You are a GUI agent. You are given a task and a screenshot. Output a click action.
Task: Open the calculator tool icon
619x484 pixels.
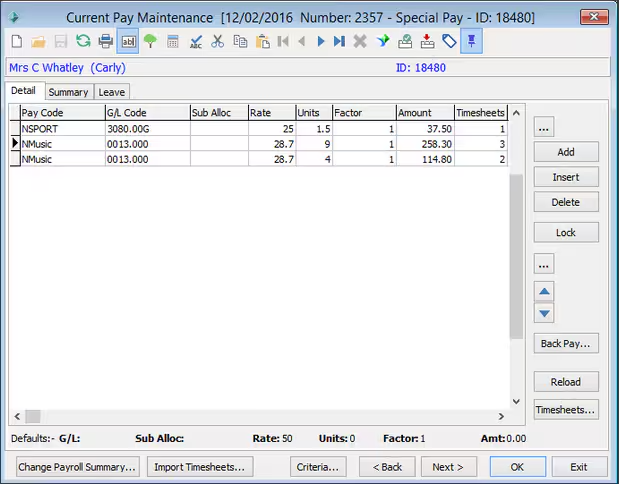tap(173, 41)
